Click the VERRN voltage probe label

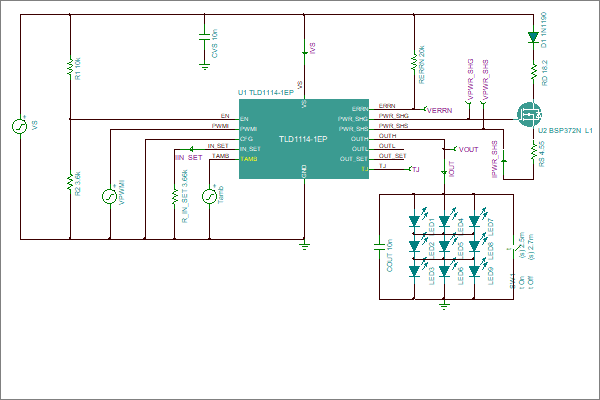[439, 111]
